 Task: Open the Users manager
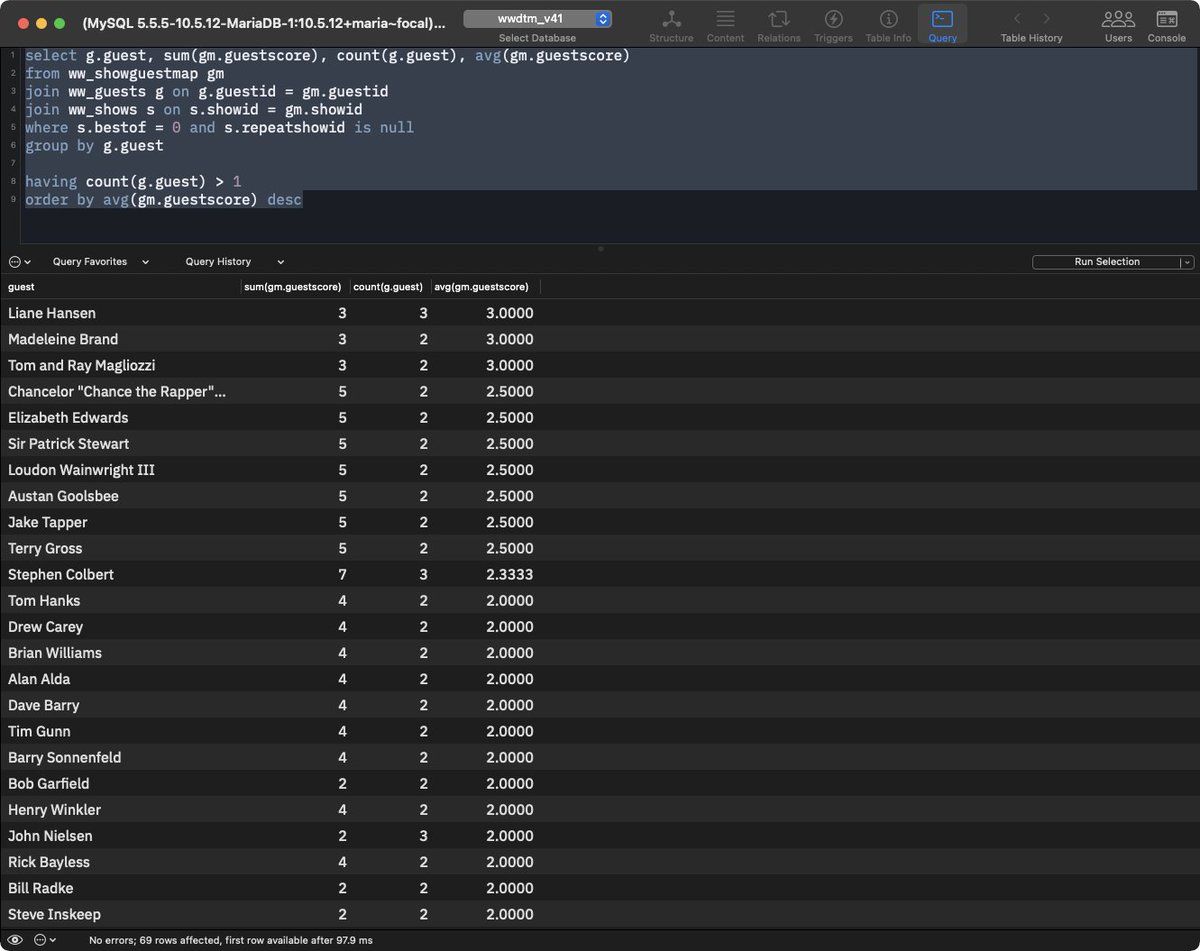tap(1118, 26)
